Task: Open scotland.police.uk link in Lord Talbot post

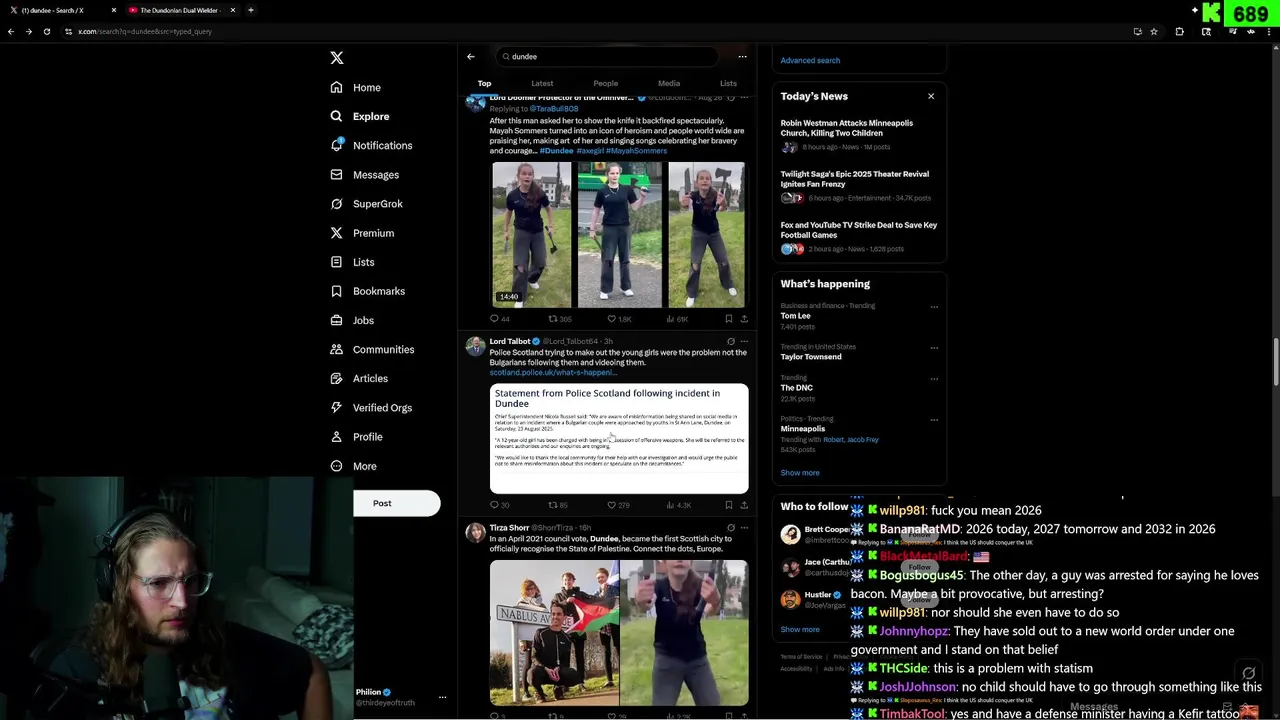Action: coord(553,372)
